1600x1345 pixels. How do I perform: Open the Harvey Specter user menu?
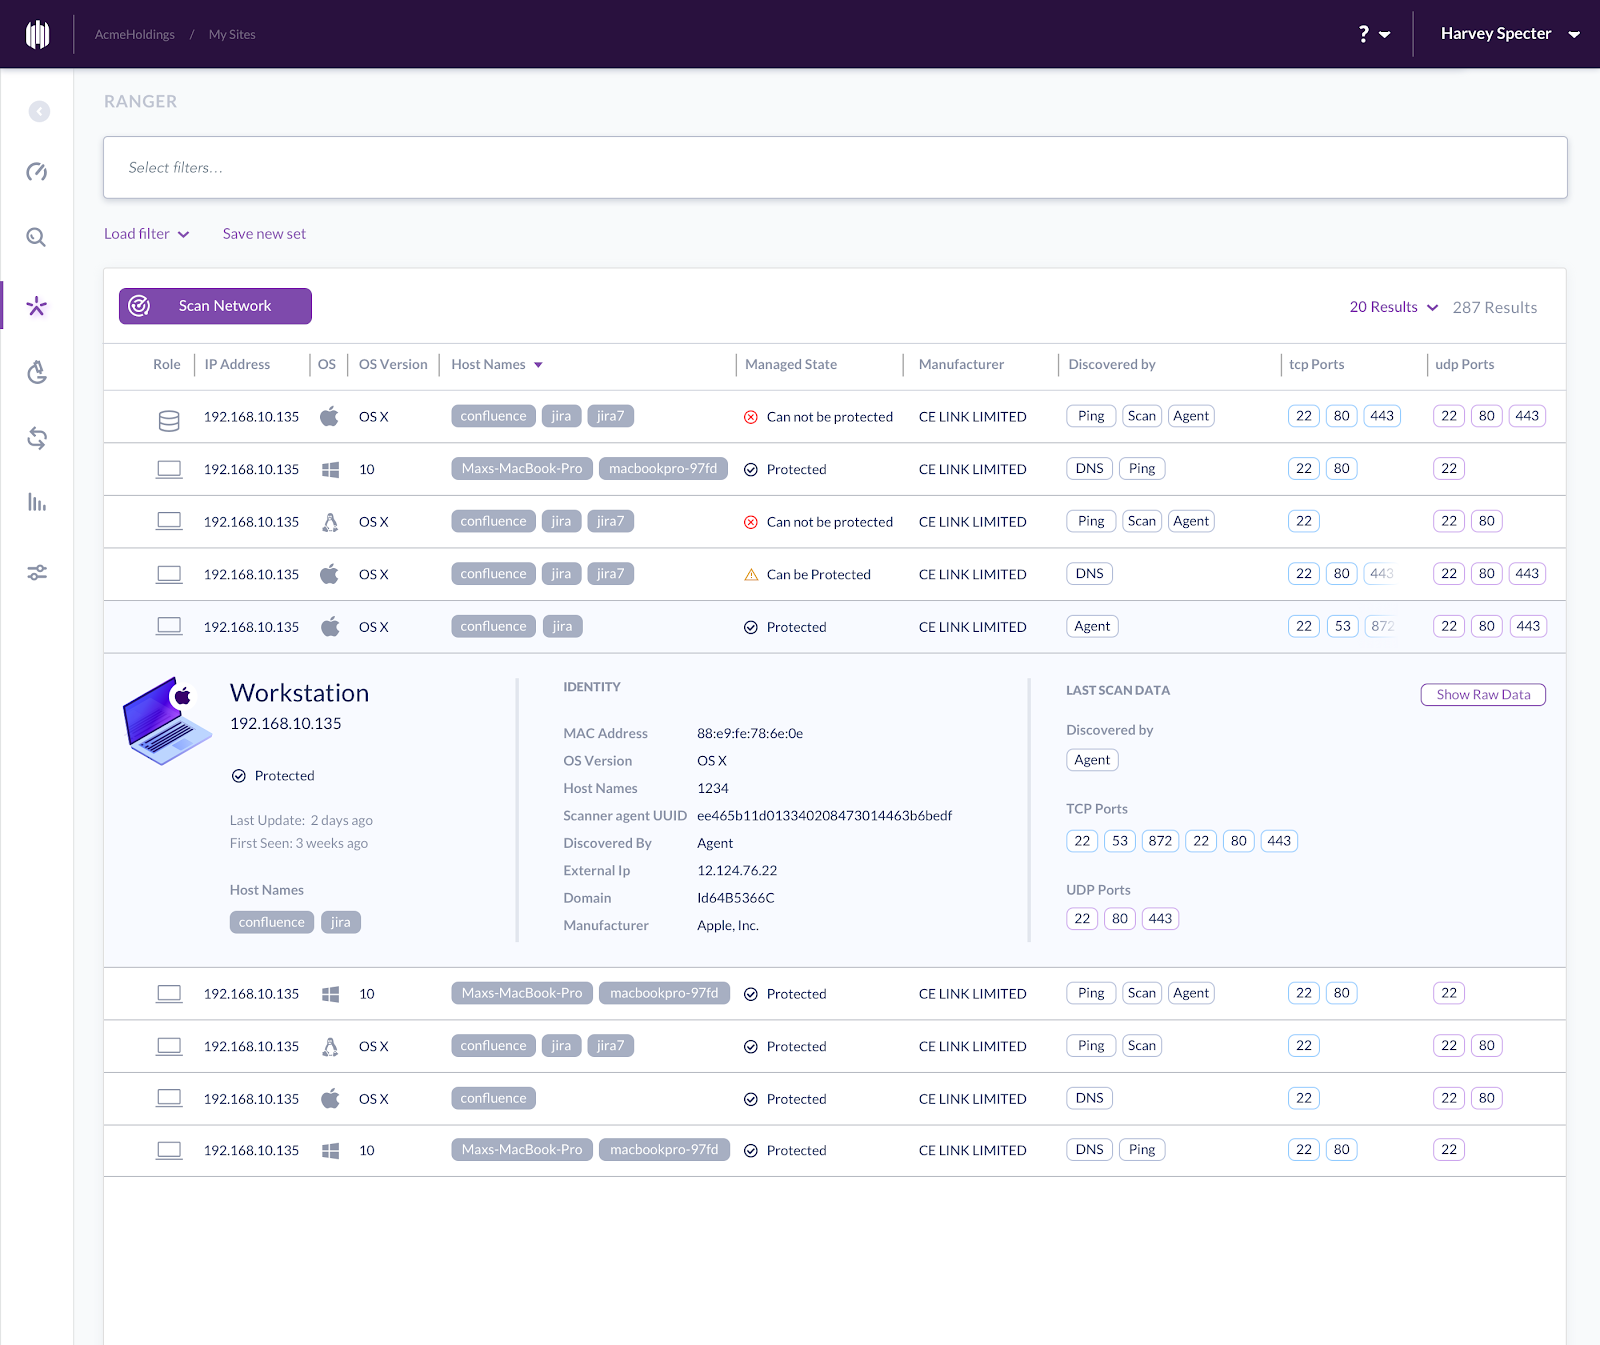[1509, 34]
